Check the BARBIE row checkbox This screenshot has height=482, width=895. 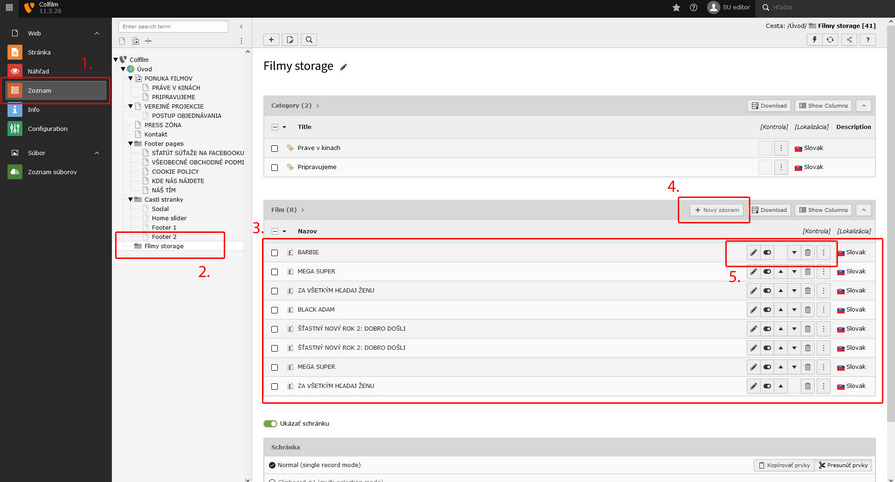[x=275, y=253]
